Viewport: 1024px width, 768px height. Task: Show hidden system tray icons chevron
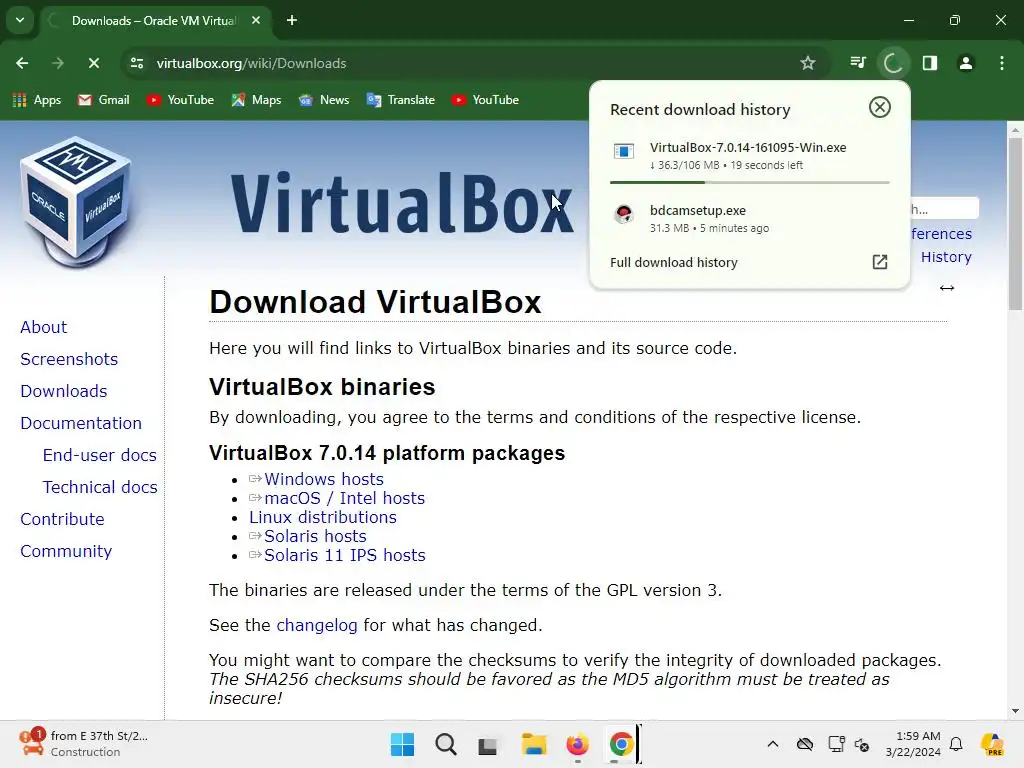click(773, 744)
